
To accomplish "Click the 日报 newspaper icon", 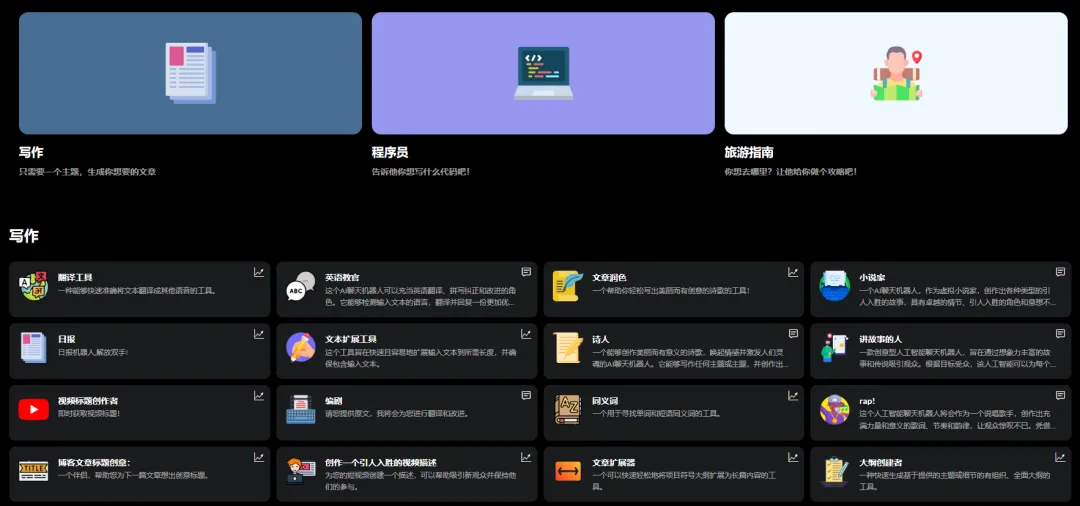I will 34,348.
